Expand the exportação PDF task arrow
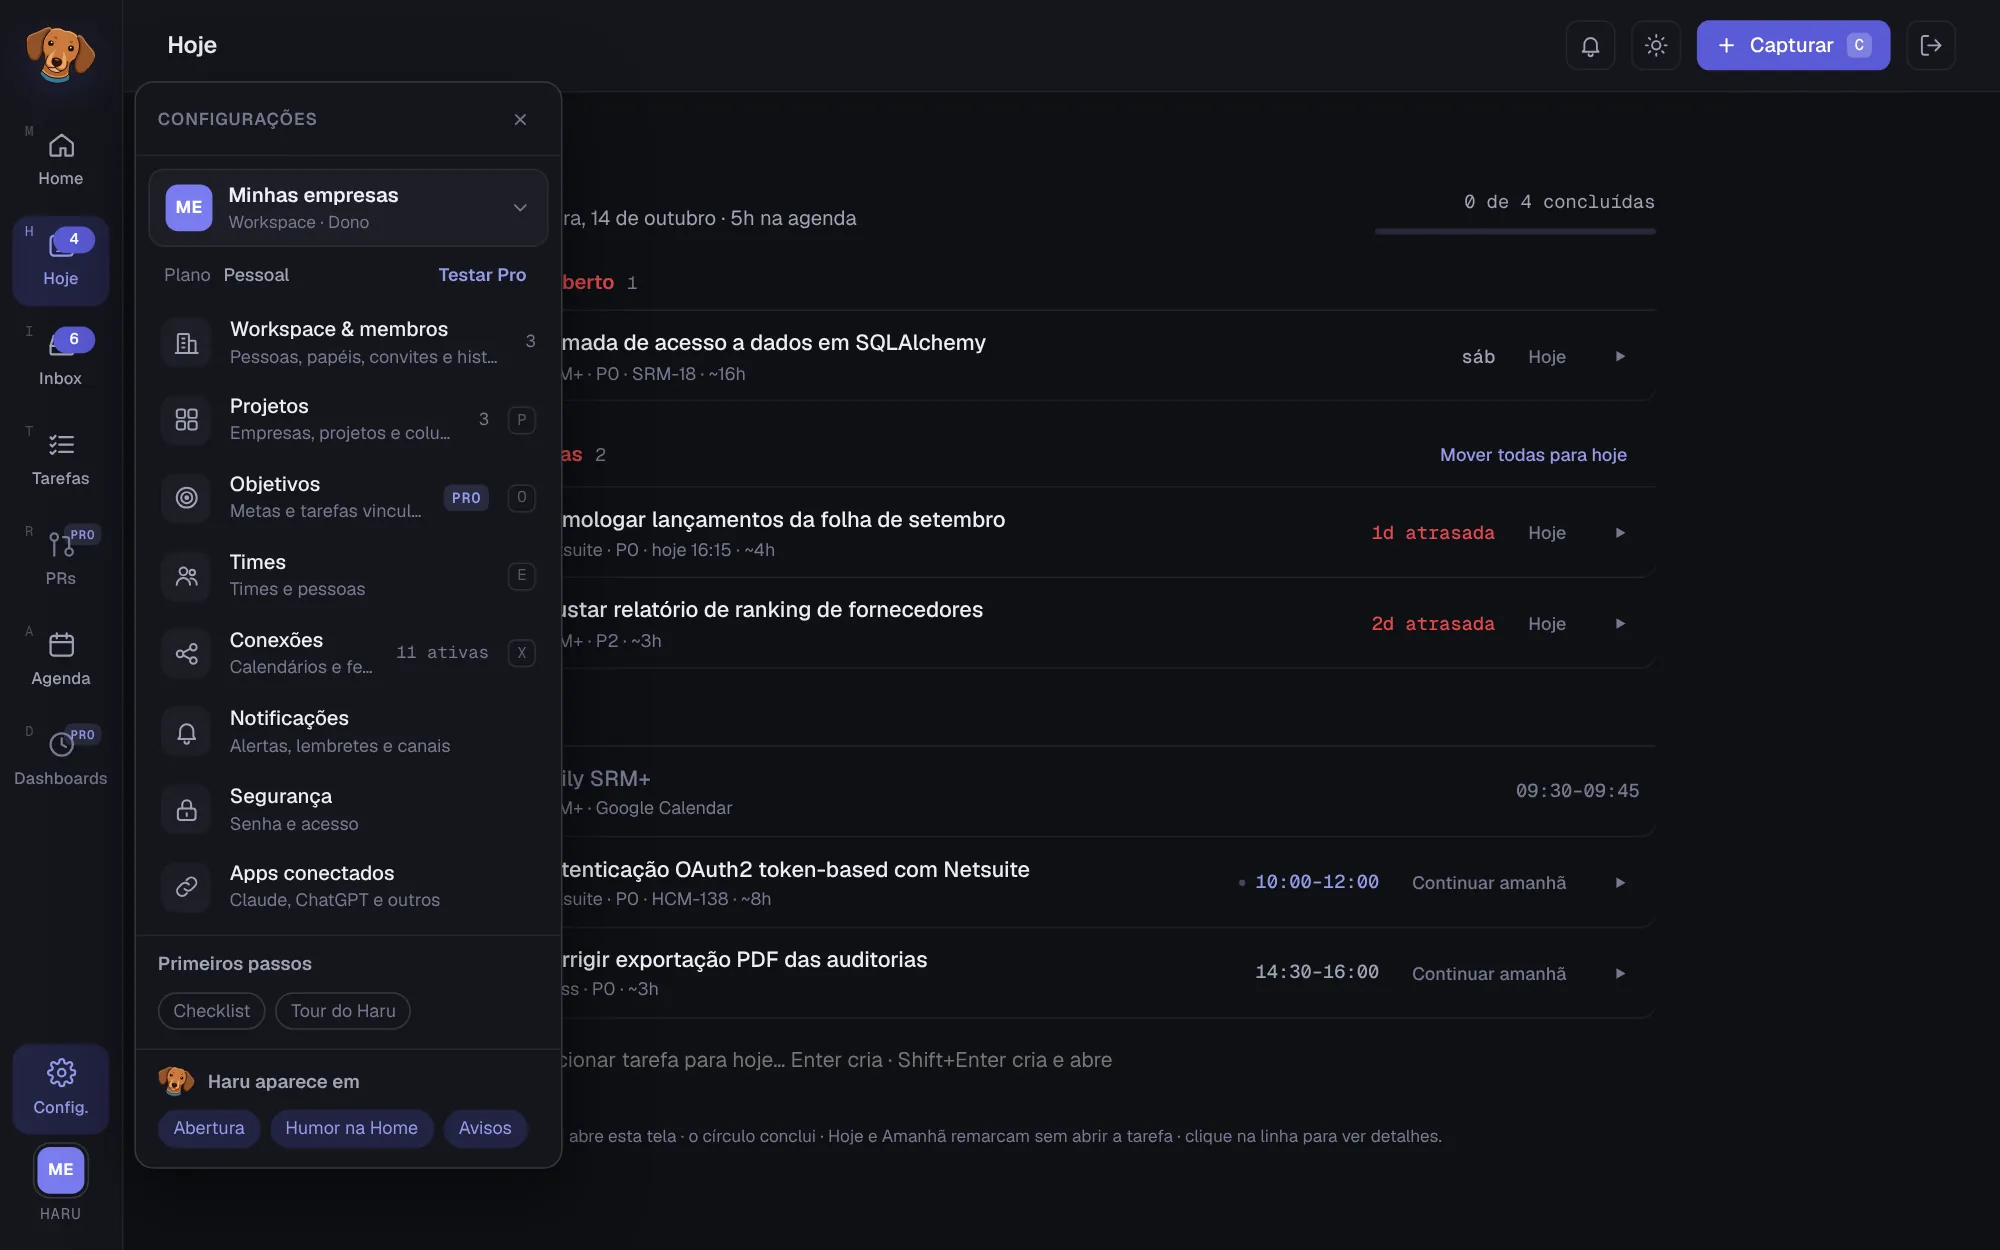Screen dimensions: 2000x1250 pyautogui.click(x=1620, y=974)
